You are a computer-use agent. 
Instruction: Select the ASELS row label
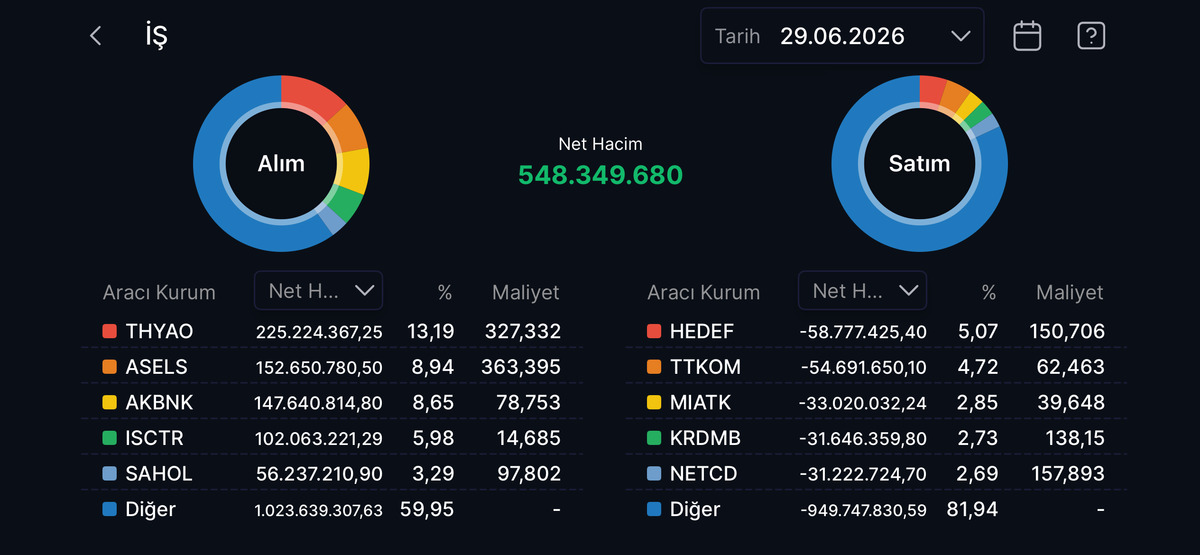coord(157,367)
